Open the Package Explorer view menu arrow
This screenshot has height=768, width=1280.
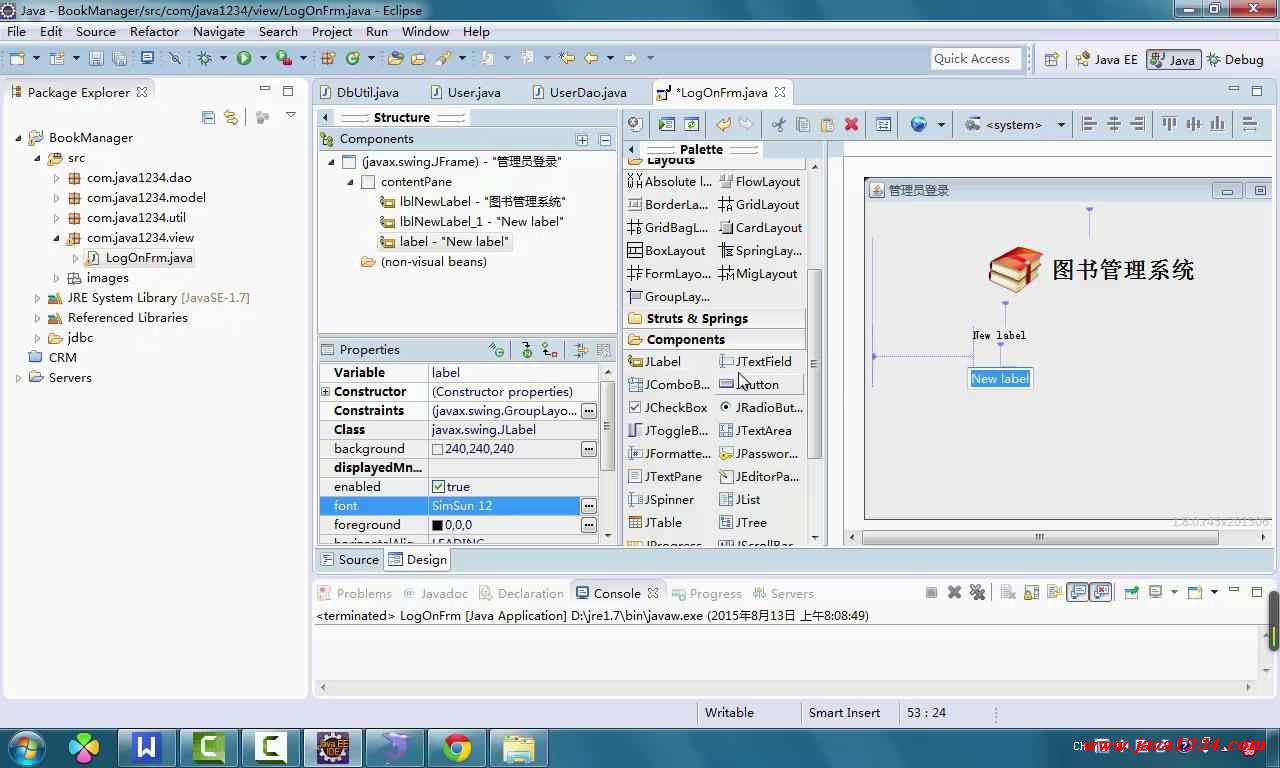(291, 115)
